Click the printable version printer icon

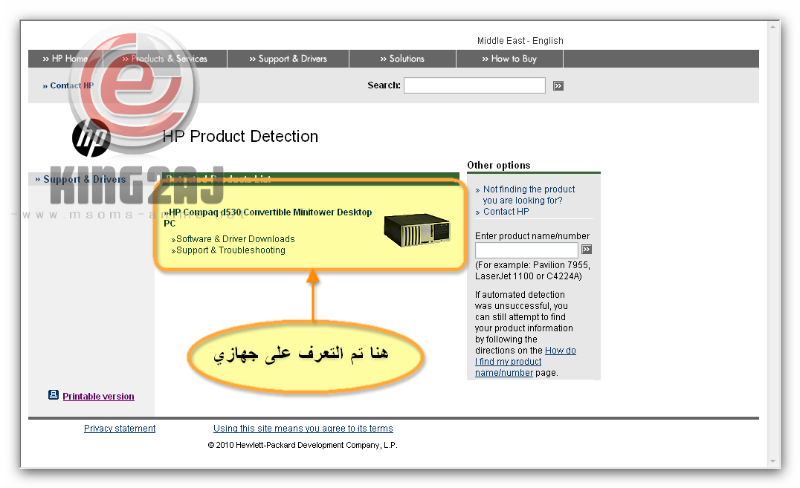point(53,395)
